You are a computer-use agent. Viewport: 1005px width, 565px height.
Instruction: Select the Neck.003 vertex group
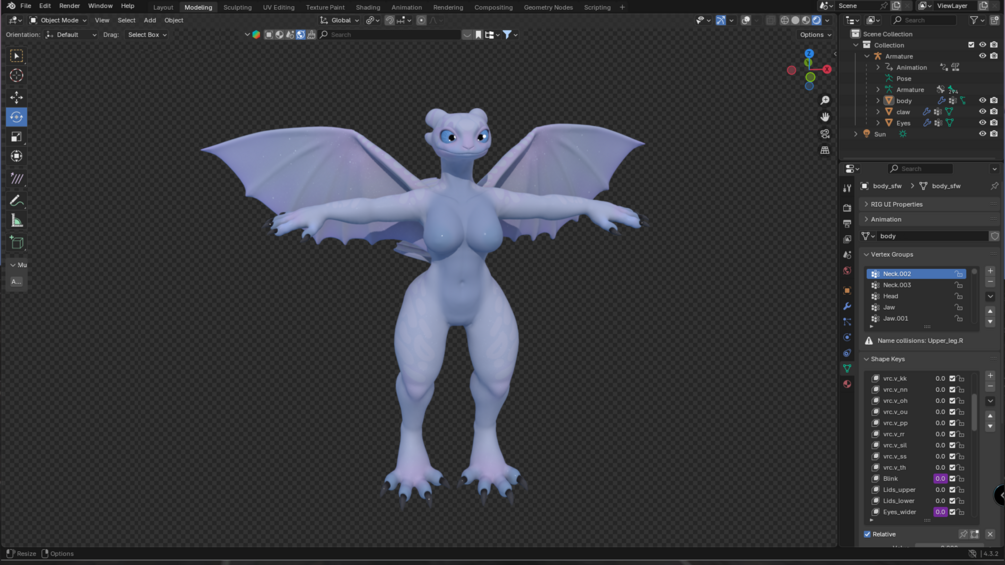[916, 285]
